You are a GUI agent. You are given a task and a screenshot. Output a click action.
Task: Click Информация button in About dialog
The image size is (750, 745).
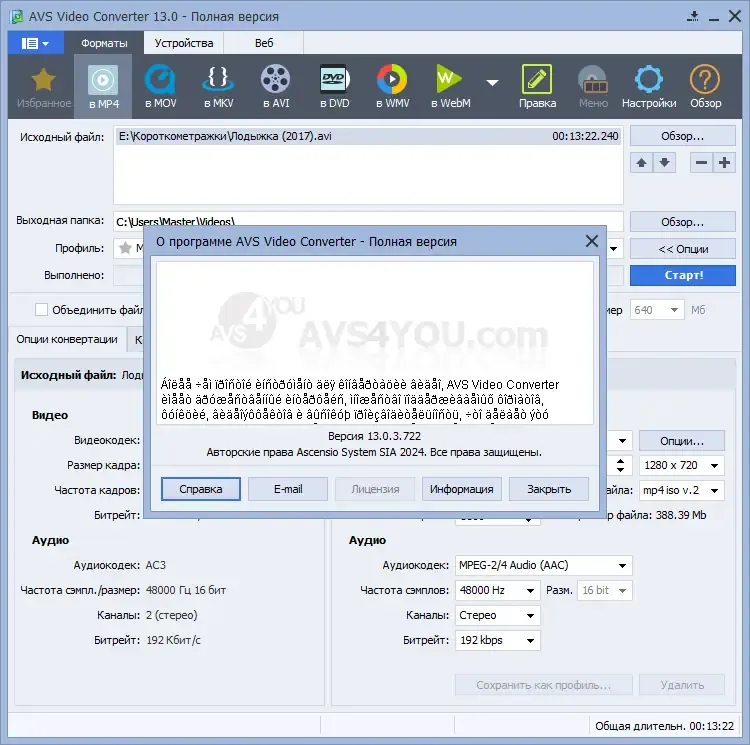coord(462,489)
